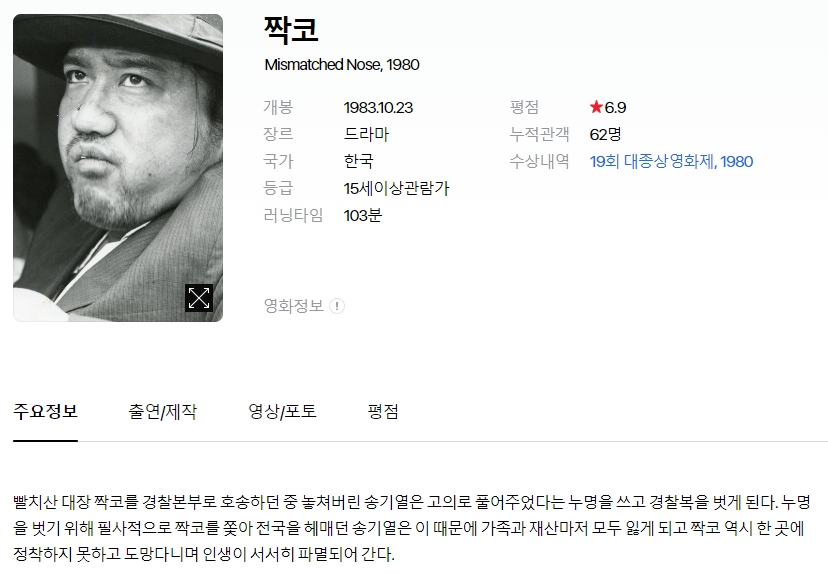Click the 62명 cumulative audience value
828x574 pixels.
coord(605,134)
